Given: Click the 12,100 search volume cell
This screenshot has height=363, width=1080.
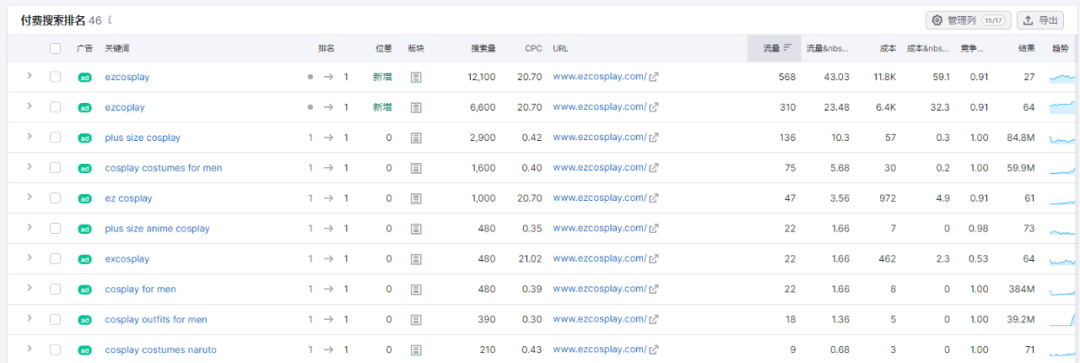Looking at the screenshot, I should 481,77.
